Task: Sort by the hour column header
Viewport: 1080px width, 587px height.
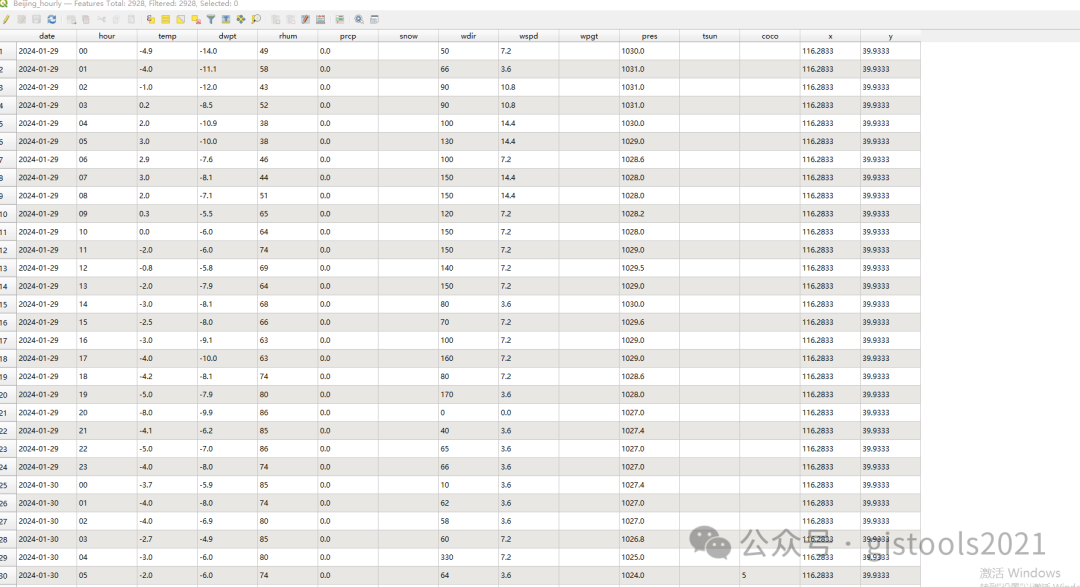Action: (x=107, y=36)
